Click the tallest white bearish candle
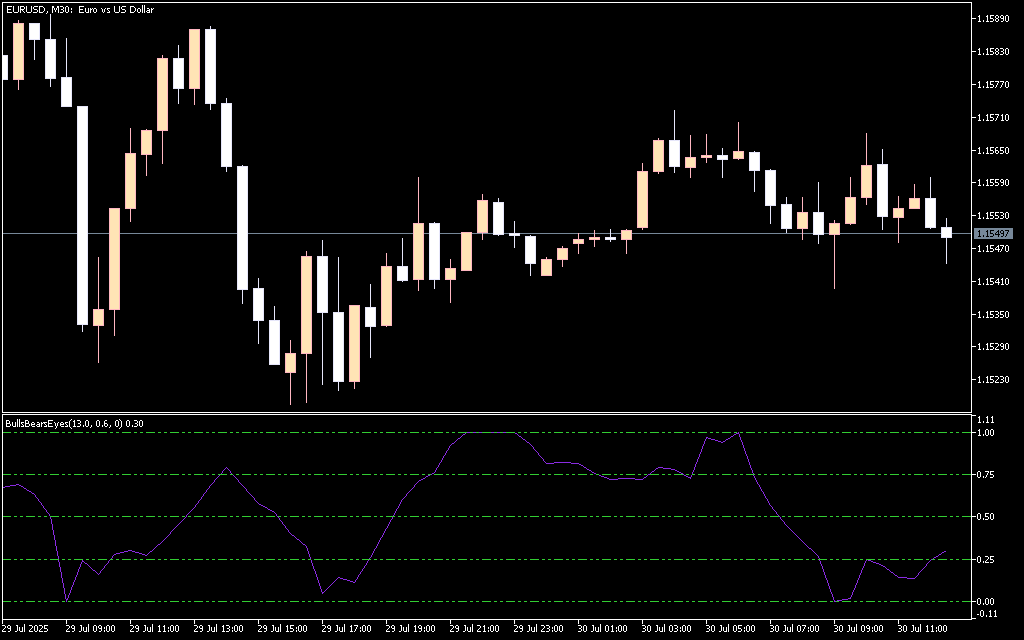Viewport: 1024px width, 640px height. tap(83, 215)
